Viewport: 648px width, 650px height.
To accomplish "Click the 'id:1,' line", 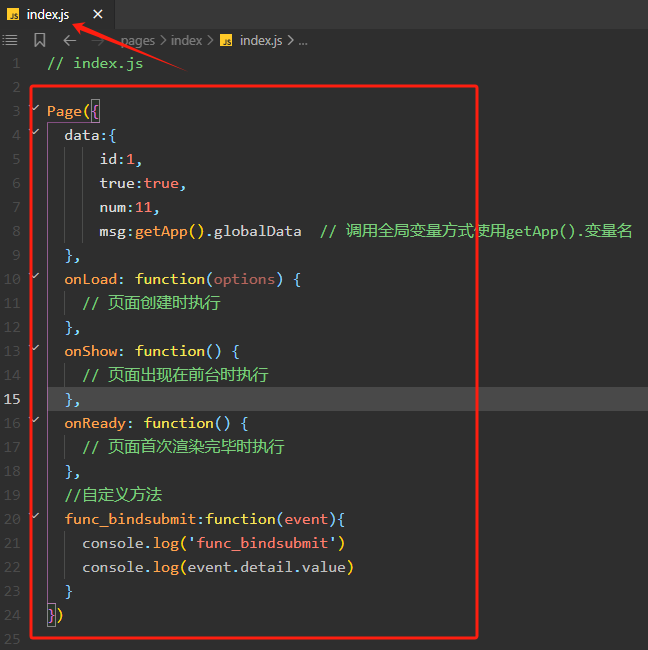I will click(x=121, y=159).
